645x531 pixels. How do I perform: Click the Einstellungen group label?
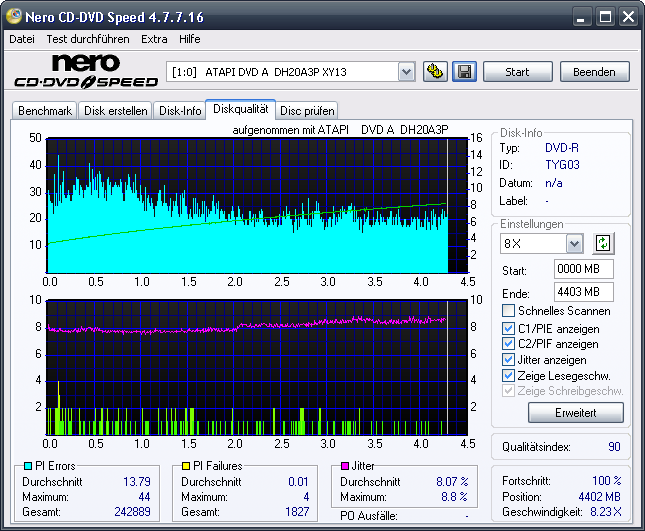(x=531, y=224)
